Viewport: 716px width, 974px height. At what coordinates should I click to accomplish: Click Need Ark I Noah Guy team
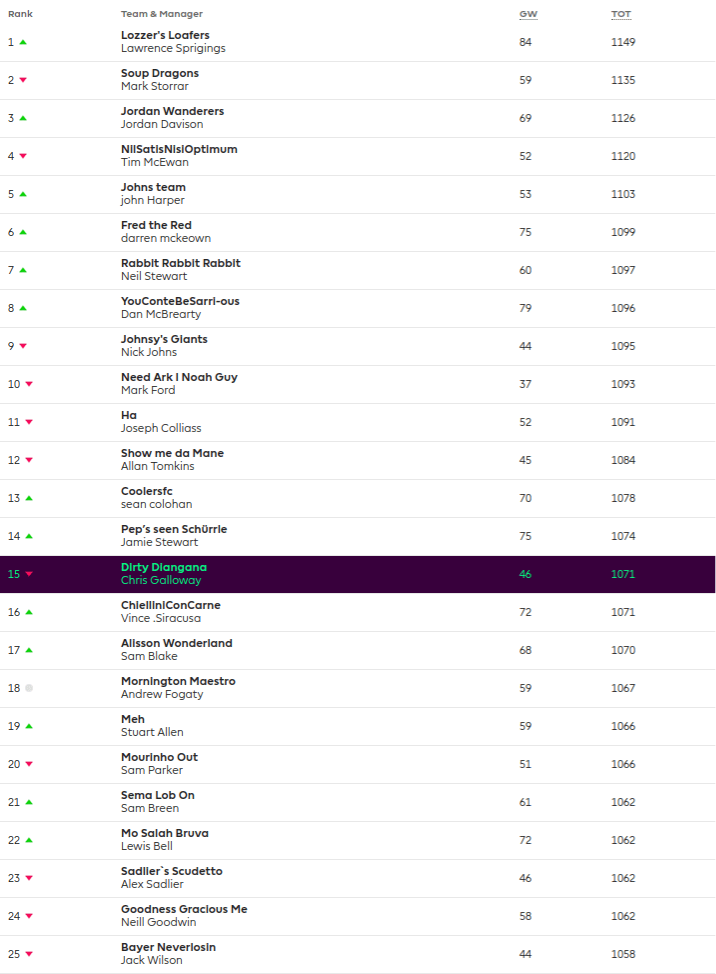pos(179,377)
